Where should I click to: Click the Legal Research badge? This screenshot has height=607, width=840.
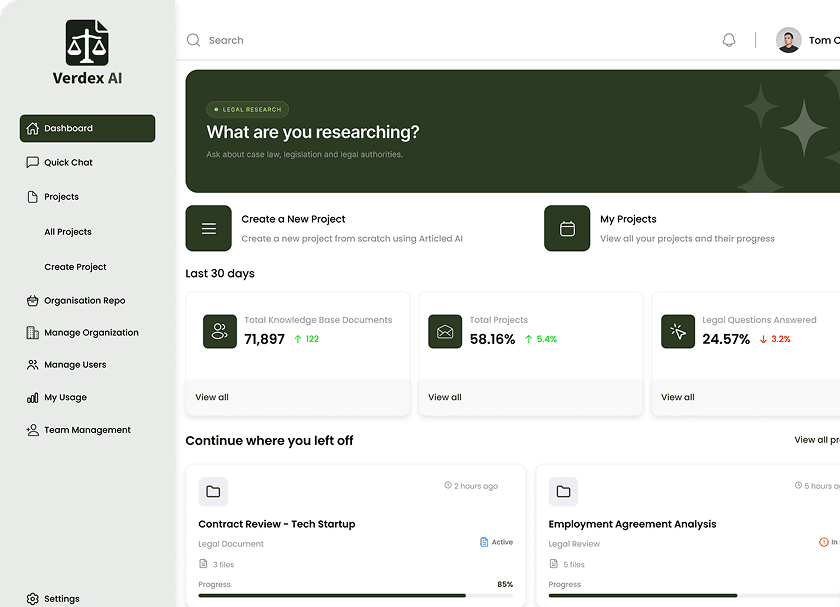pos(248,109)
